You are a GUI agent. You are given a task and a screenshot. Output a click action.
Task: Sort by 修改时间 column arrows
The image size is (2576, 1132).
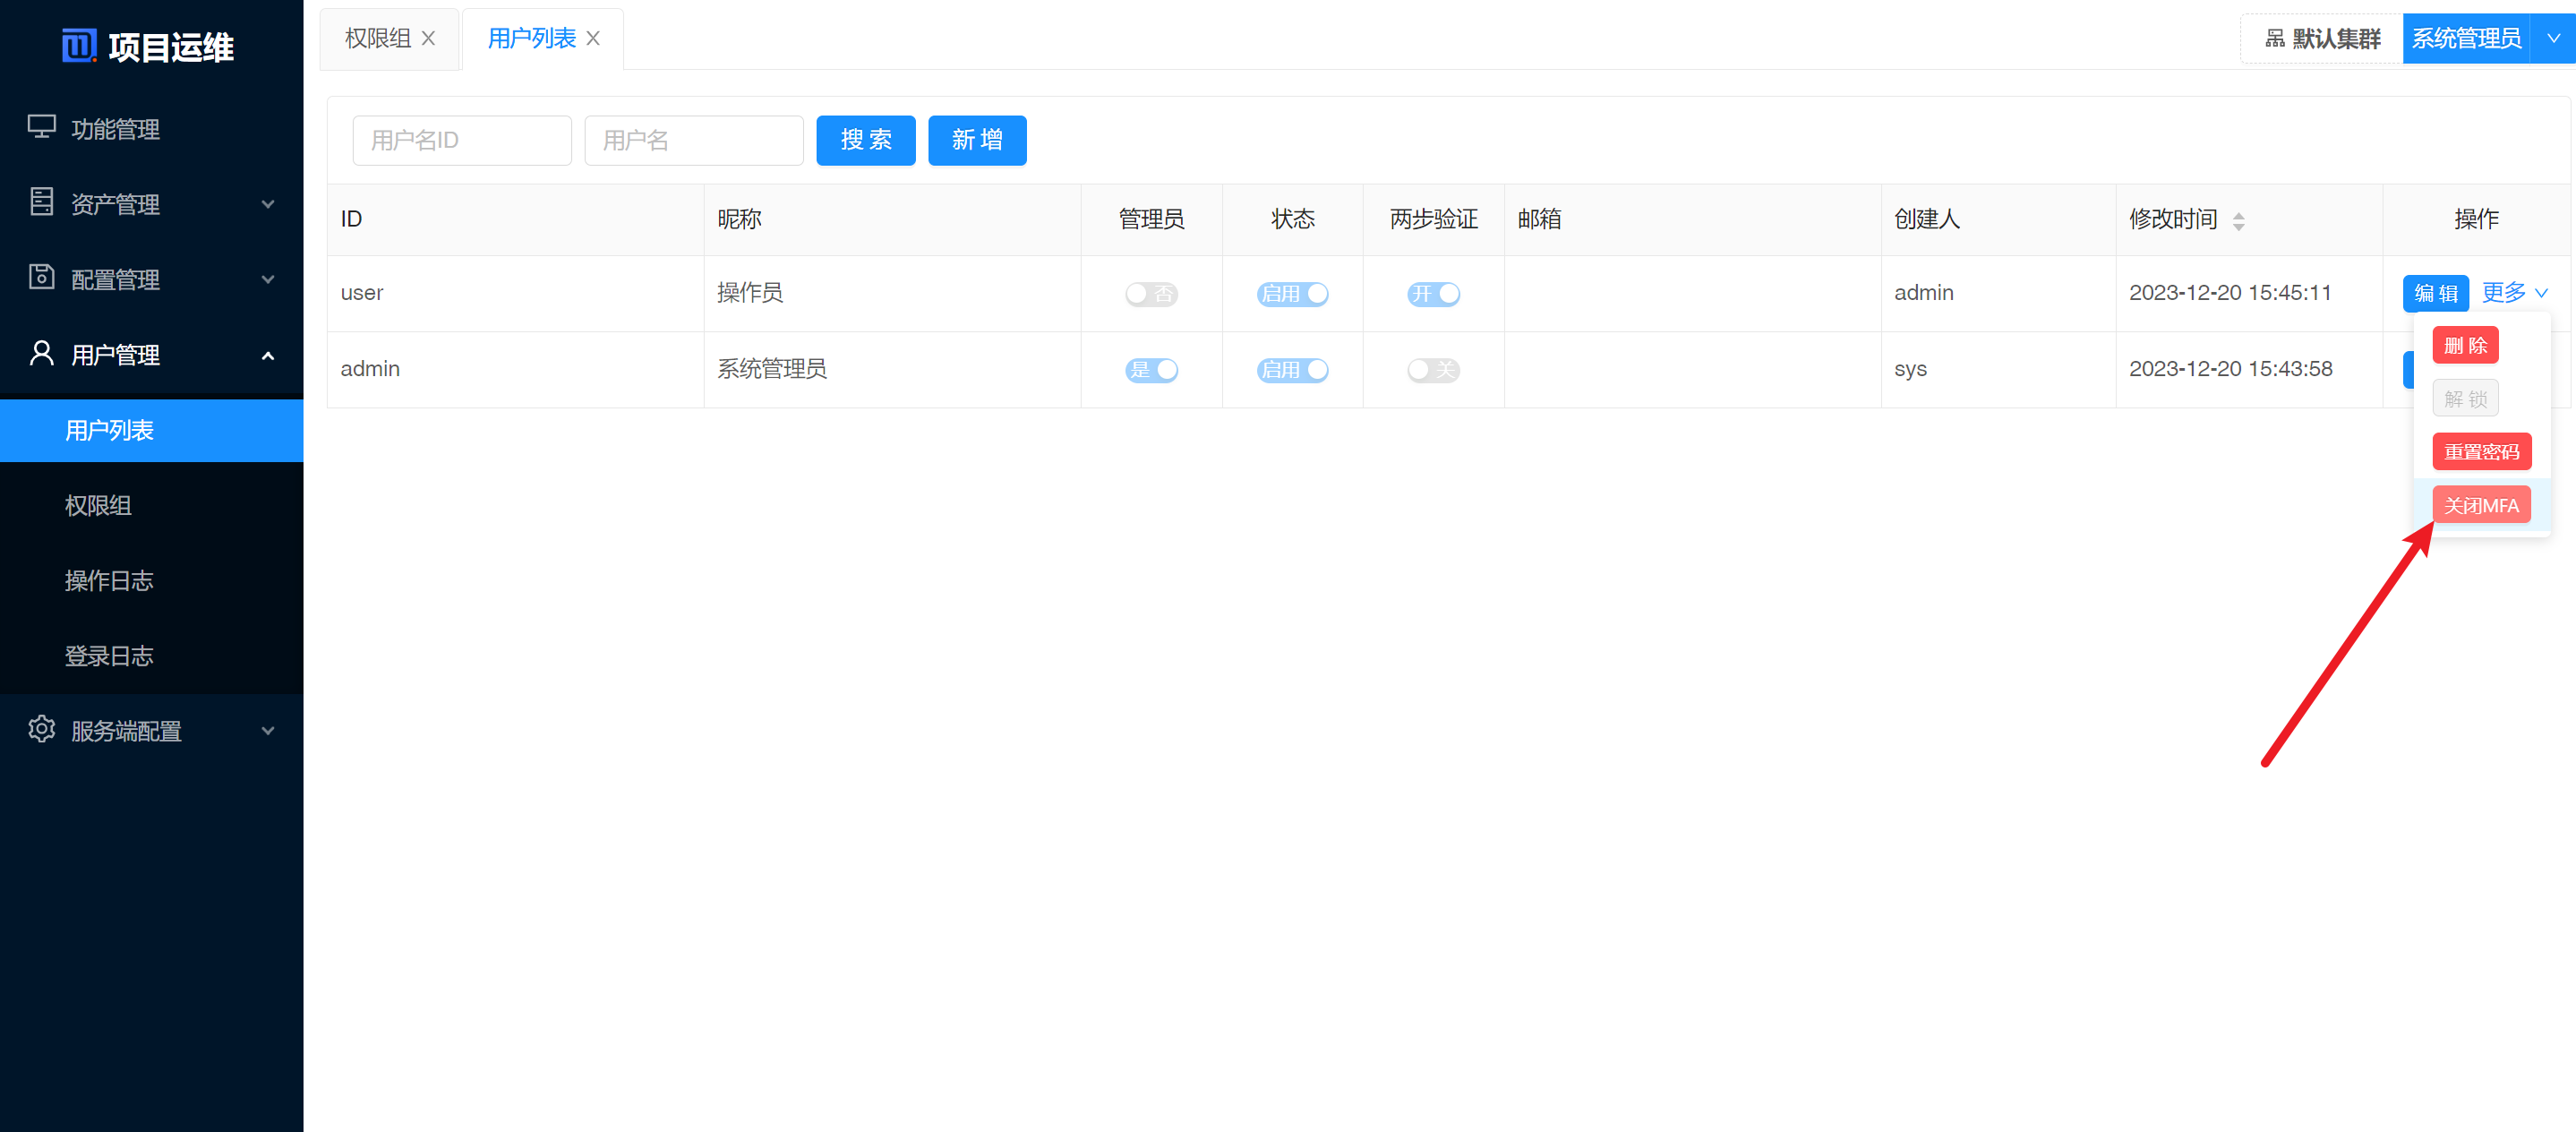2238,221
